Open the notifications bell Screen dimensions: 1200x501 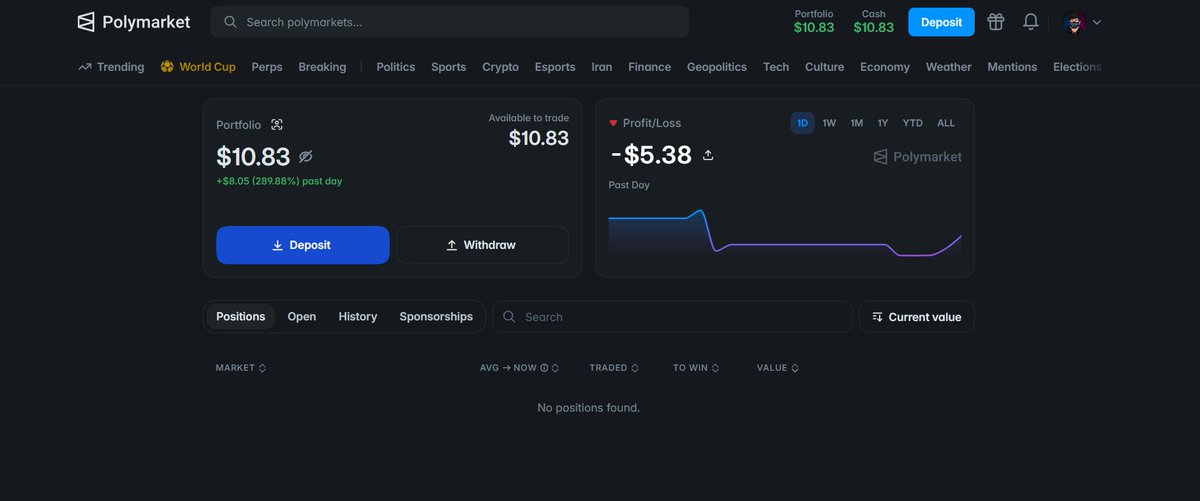tap(1031, 22)
